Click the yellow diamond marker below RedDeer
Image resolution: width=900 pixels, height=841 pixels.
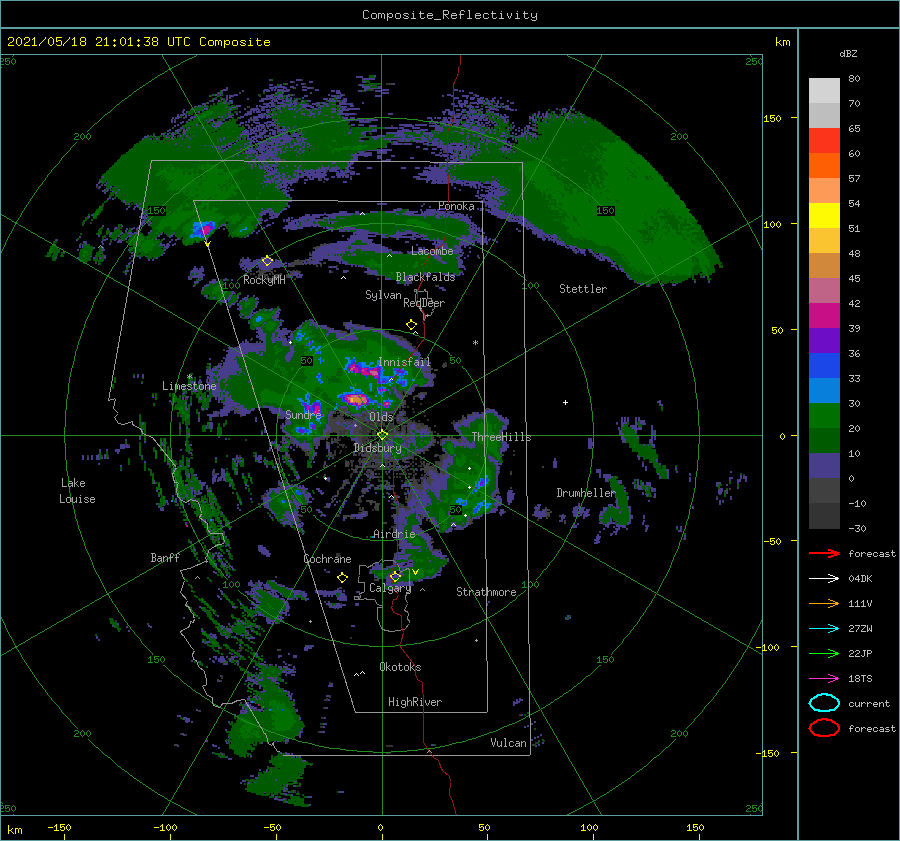pyautogui.click(x=411, y=325)
